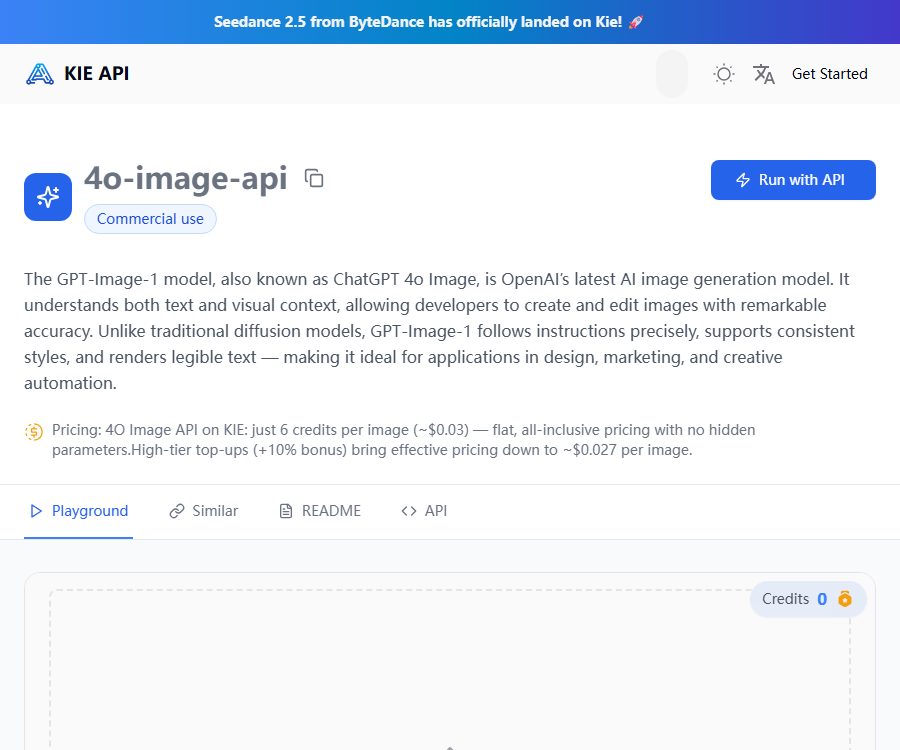
Task: Open the README tab
Action: (x=319, y=511)
